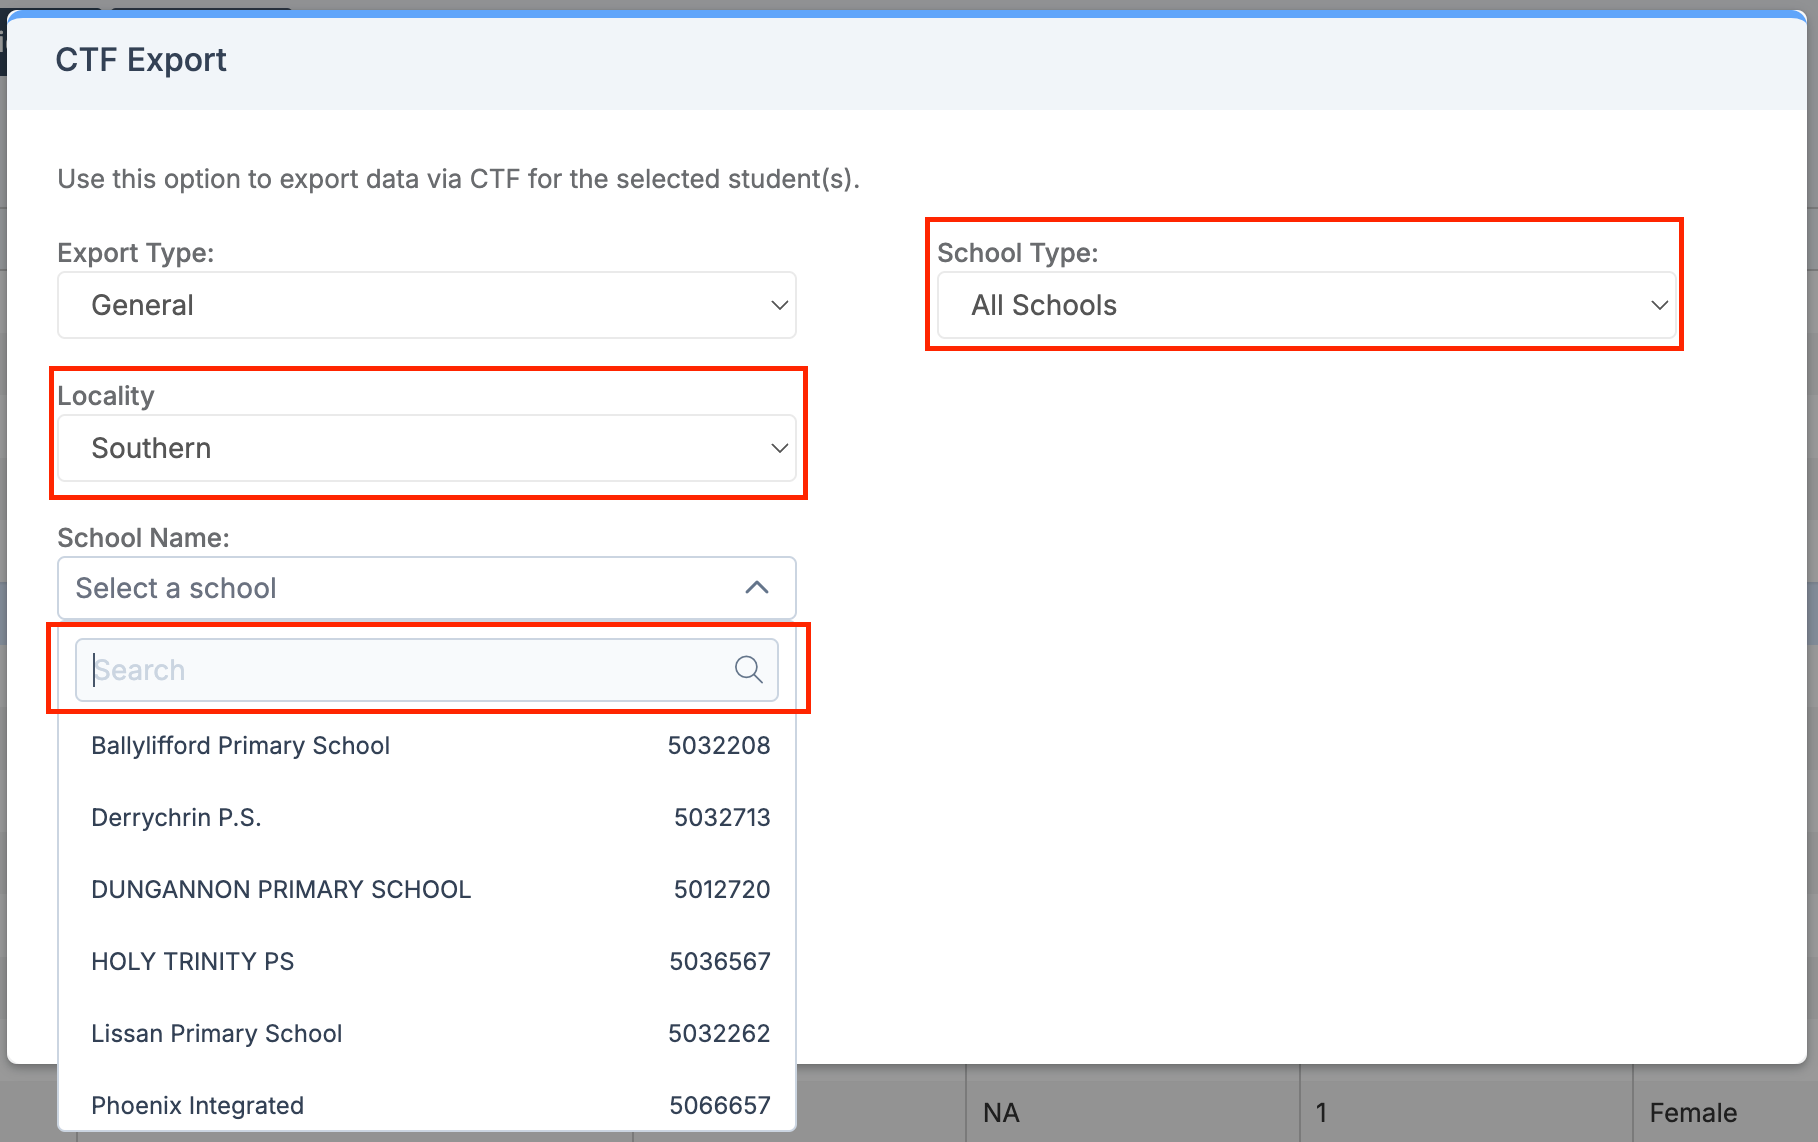This screenshot has width=1818, height=1142.
Task: Open the School Name selector
Action: click(425, 588)
